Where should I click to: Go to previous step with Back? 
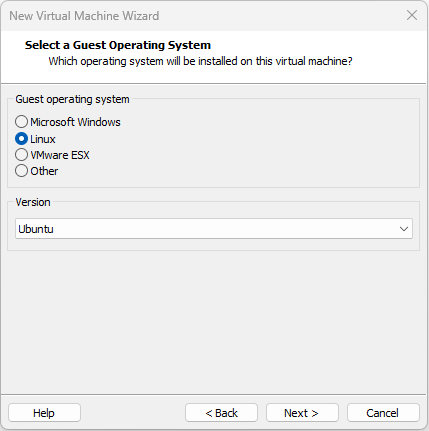[221, 413]
